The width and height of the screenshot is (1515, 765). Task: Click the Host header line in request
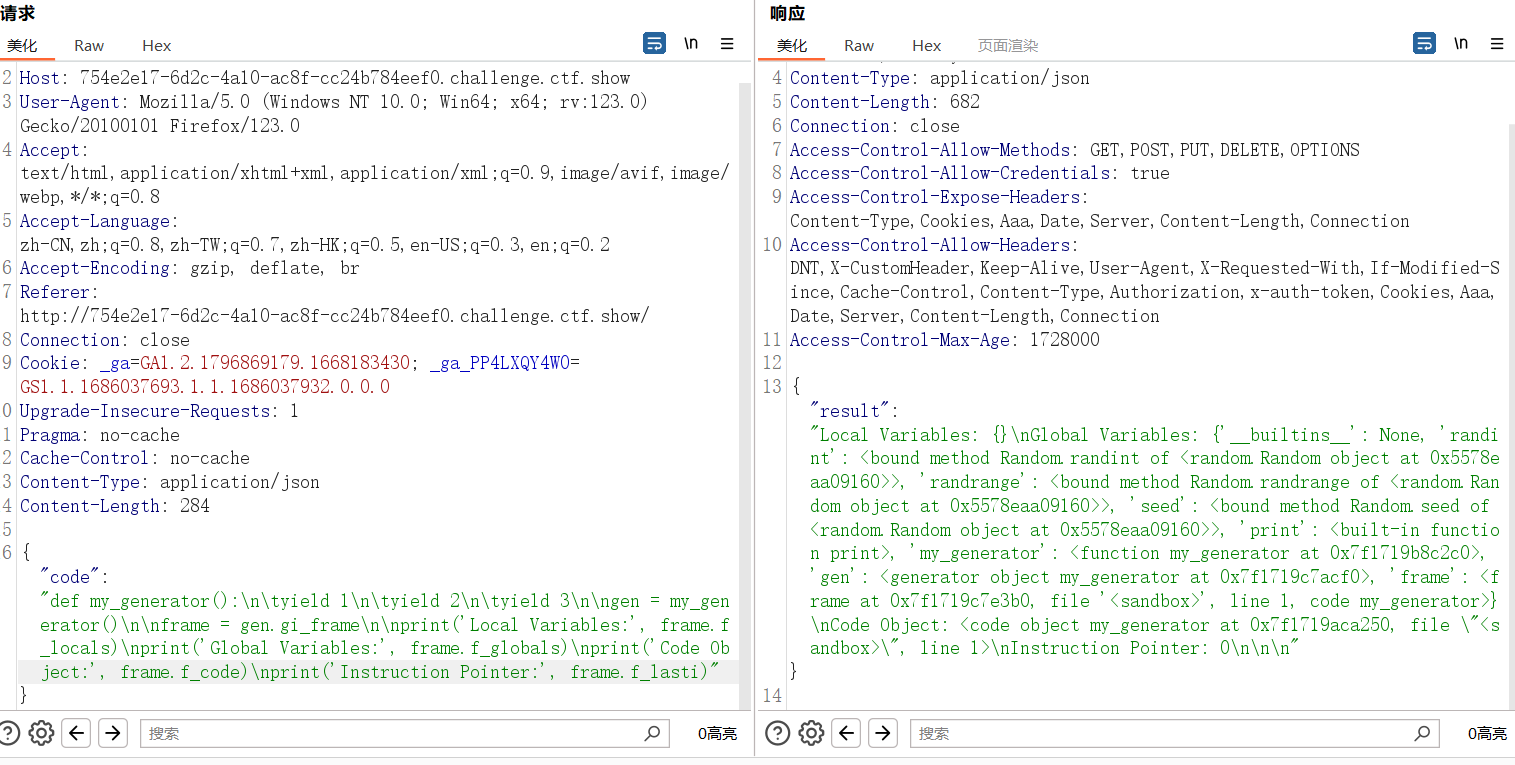[325, 78]
